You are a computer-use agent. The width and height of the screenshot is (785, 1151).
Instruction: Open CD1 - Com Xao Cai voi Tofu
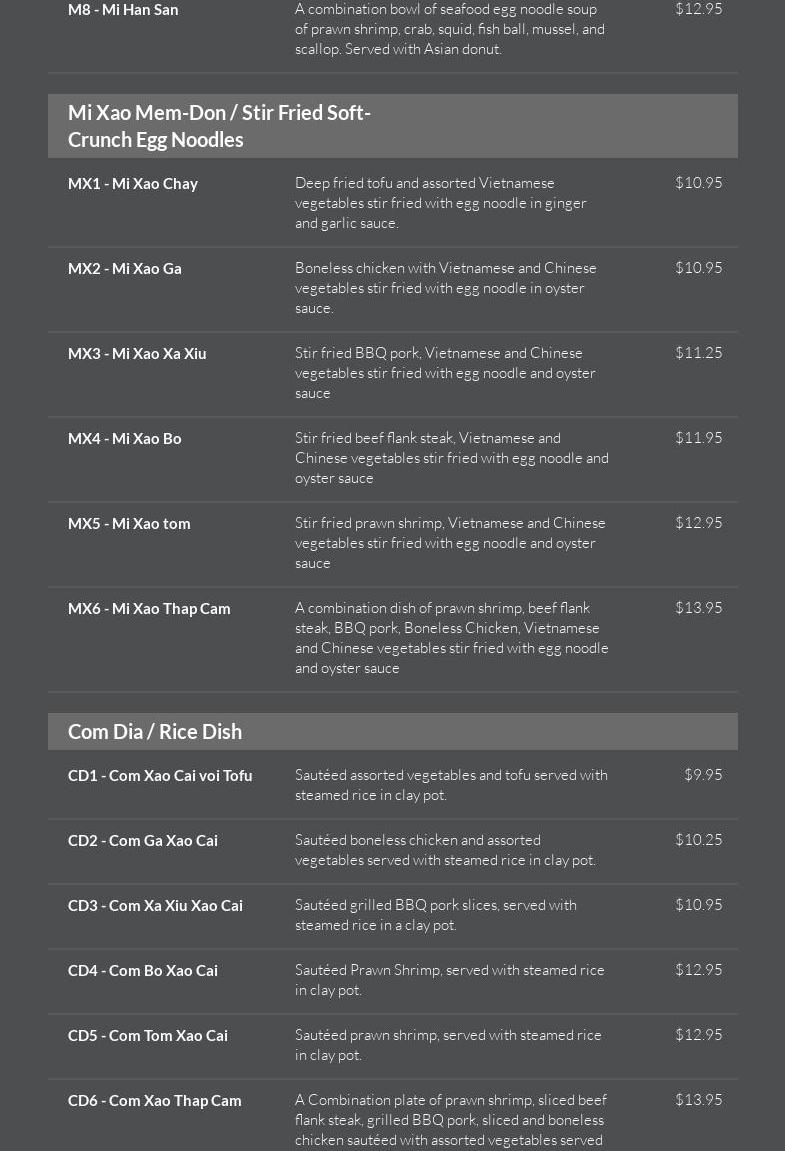(160, 776)
